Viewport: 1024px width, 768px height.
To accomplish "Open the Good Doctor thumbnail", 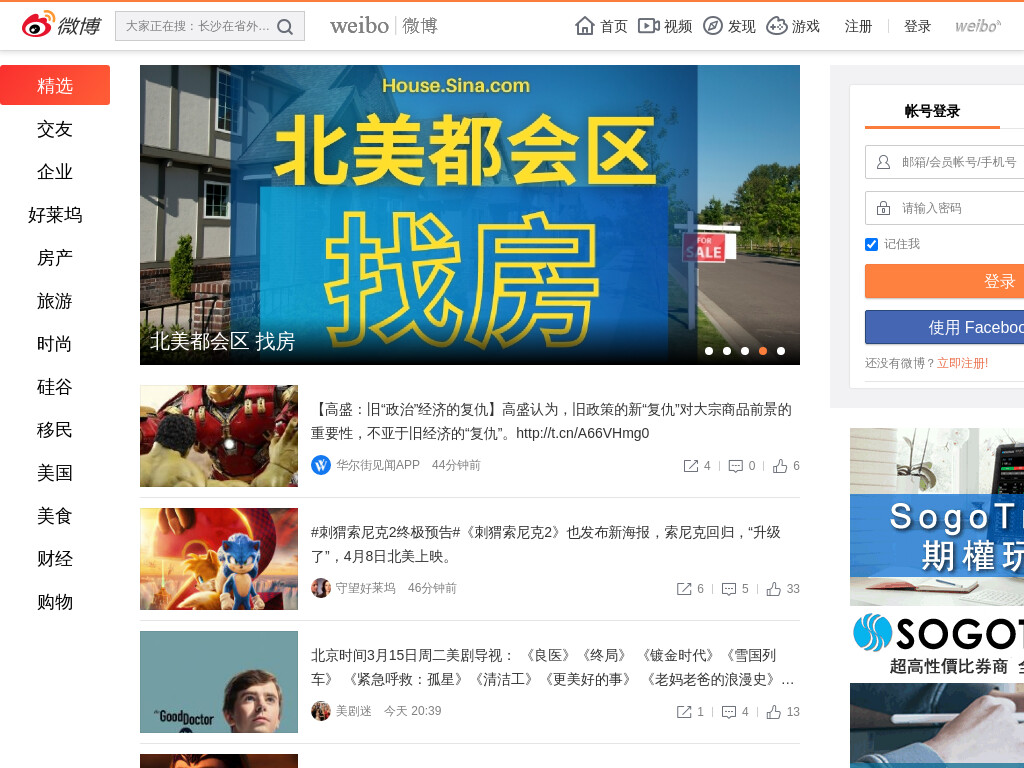I will pyautogui.click(x=219, y=682).
